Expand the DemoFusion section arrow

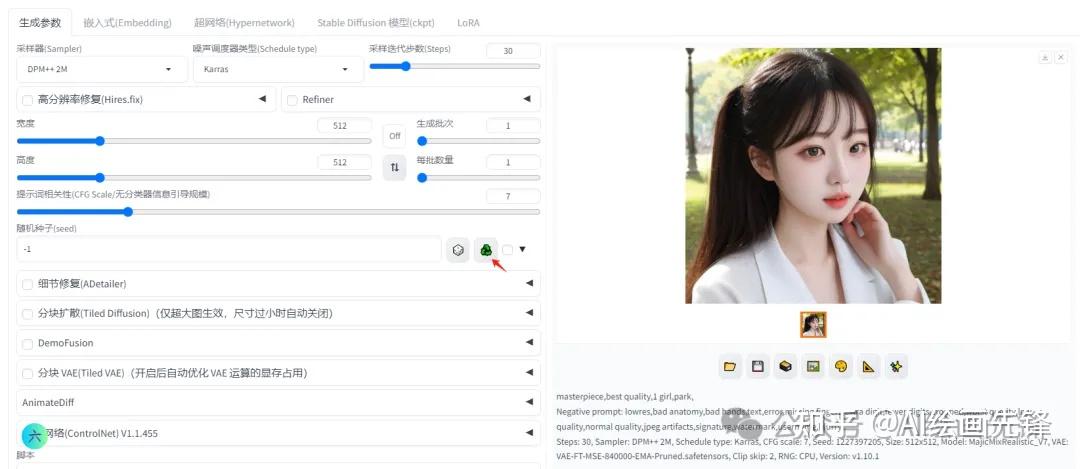(529, 342)
